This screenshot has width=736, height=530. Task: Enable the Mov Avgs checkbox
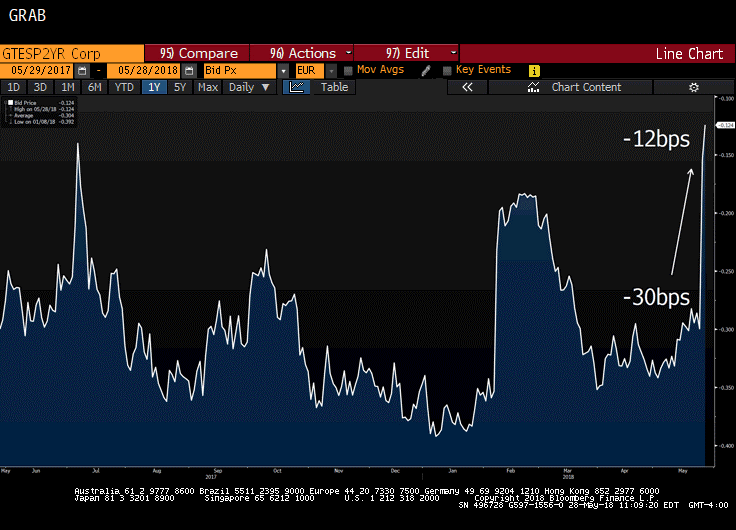tap(348, 71)
